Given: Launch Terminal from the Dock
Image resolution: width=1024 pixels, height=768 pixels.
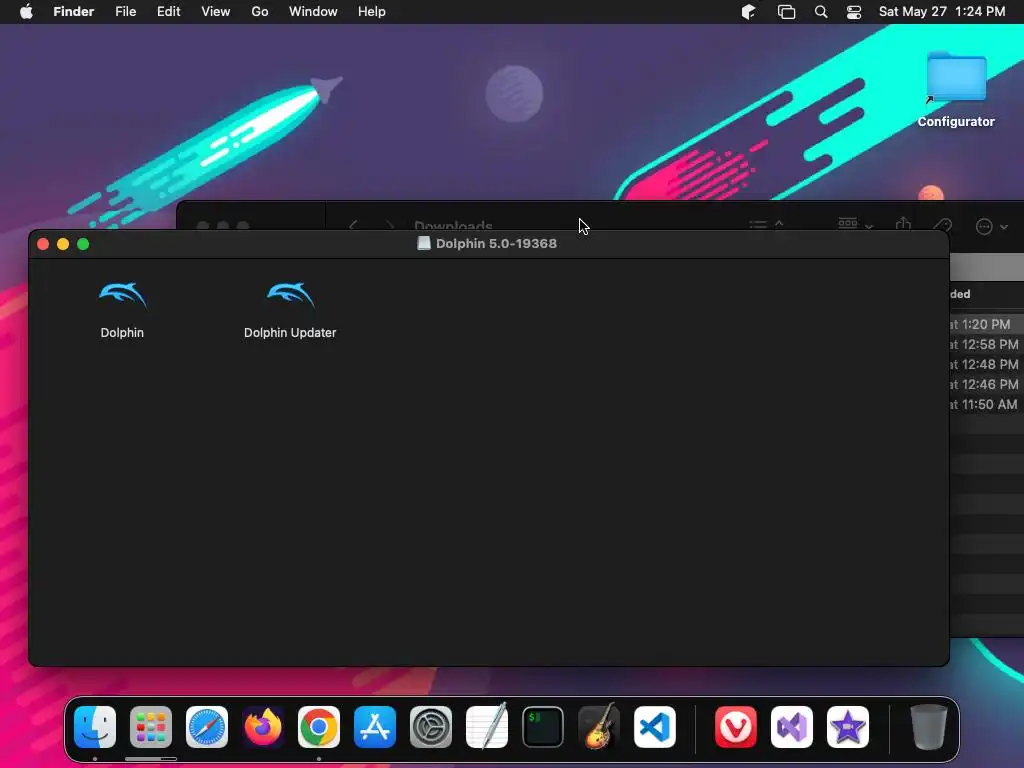Looking at the screenshot, I should pyautogui.click(x=543, y=727).
